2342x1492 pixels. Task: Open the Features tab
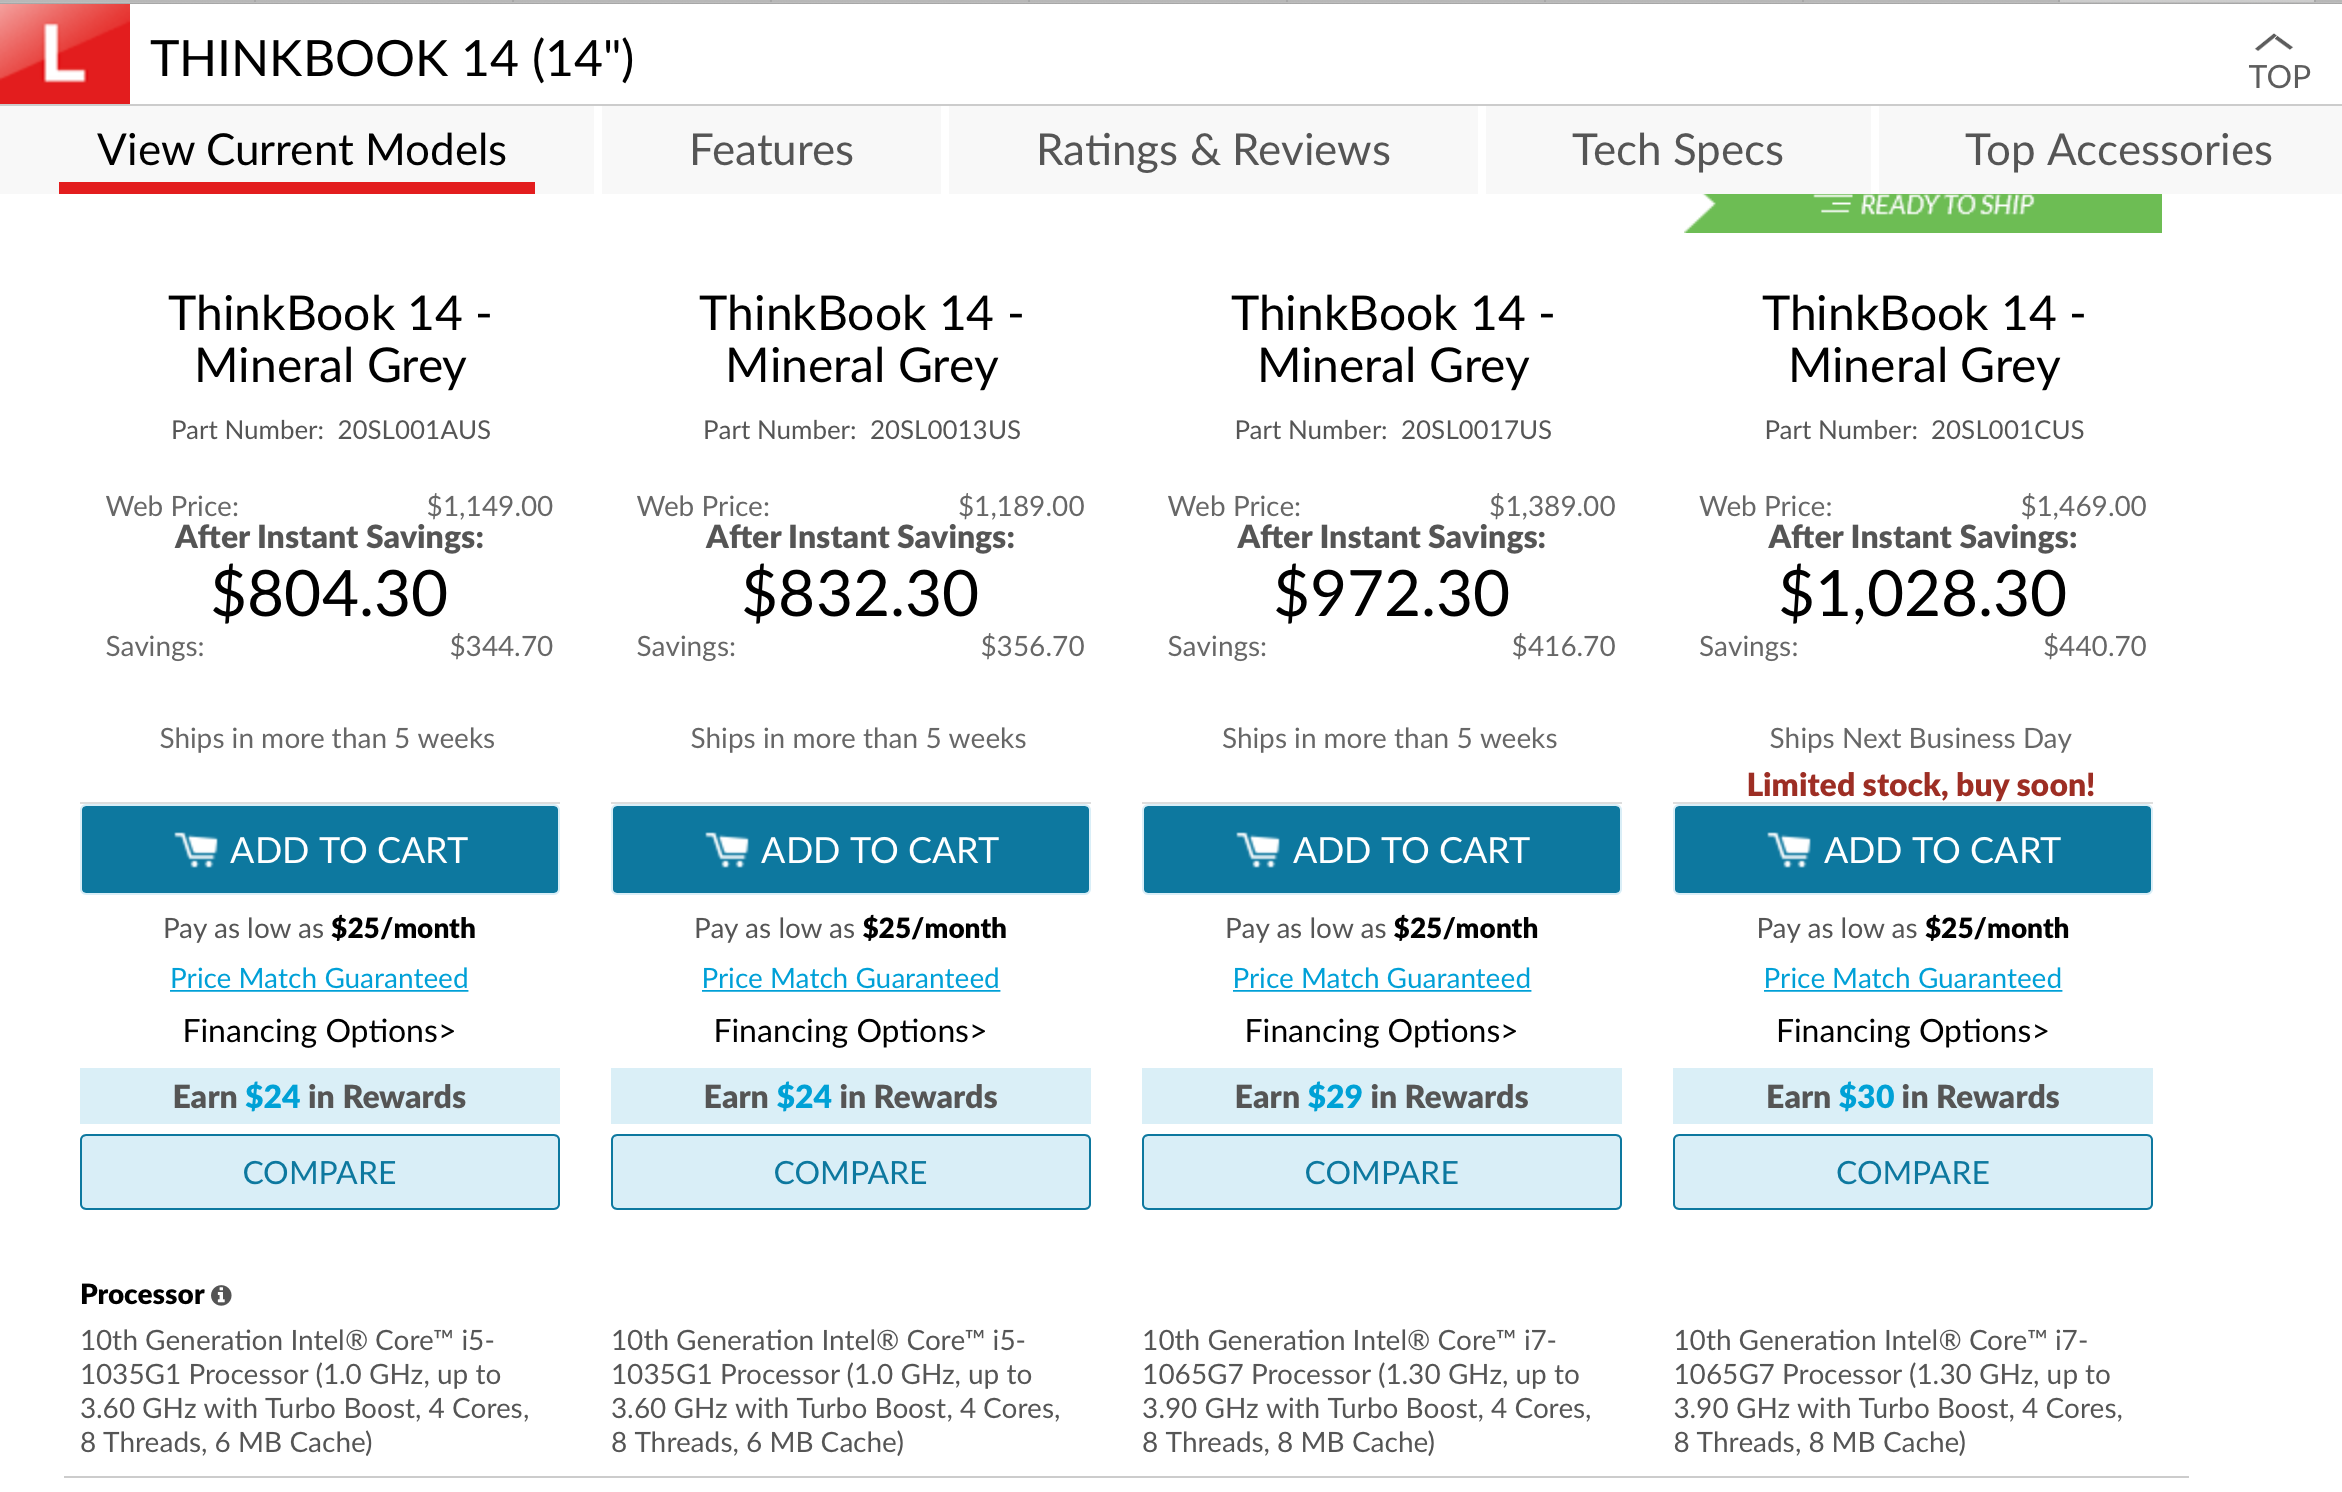pos(771,150)
